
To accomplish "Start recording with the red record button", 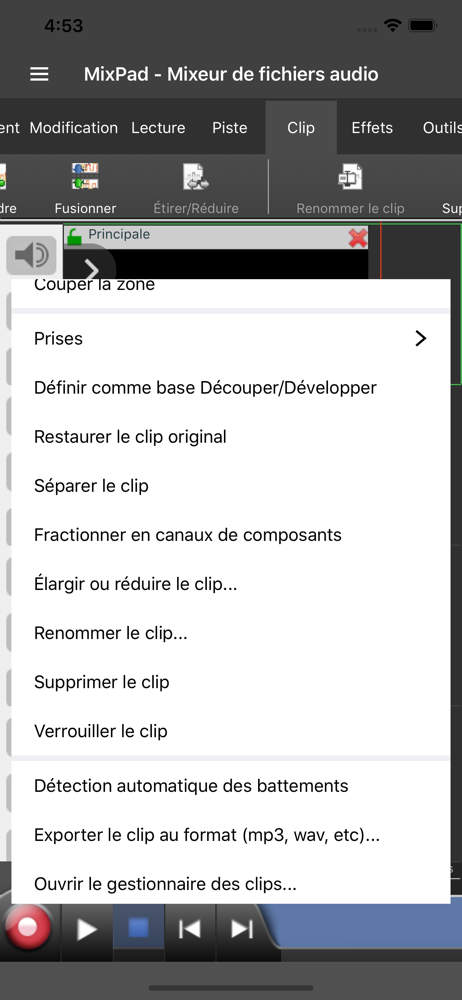I will click(27, 927).
